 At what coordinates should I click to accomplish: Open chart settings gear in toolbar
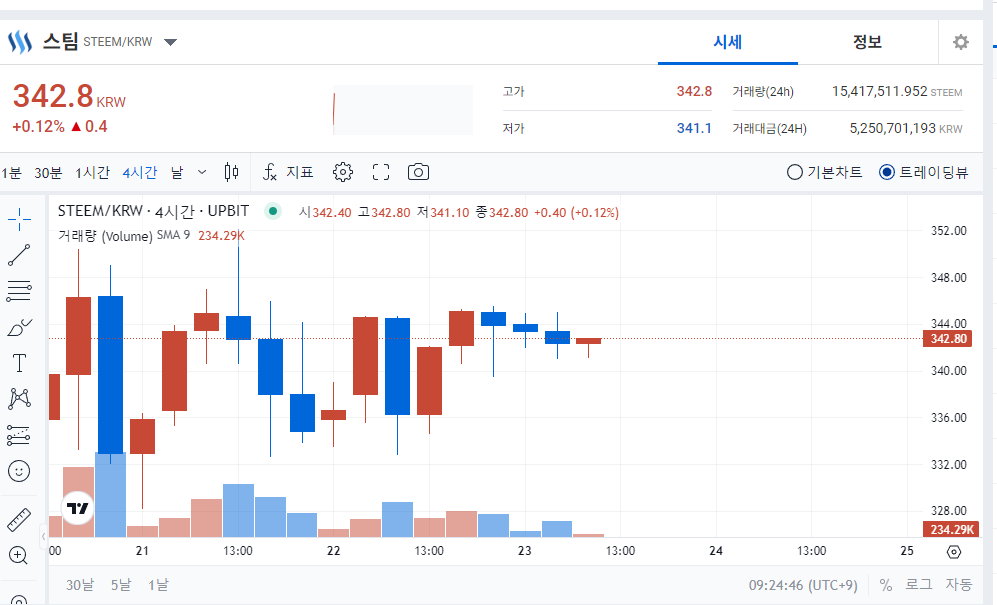[343, 172]
